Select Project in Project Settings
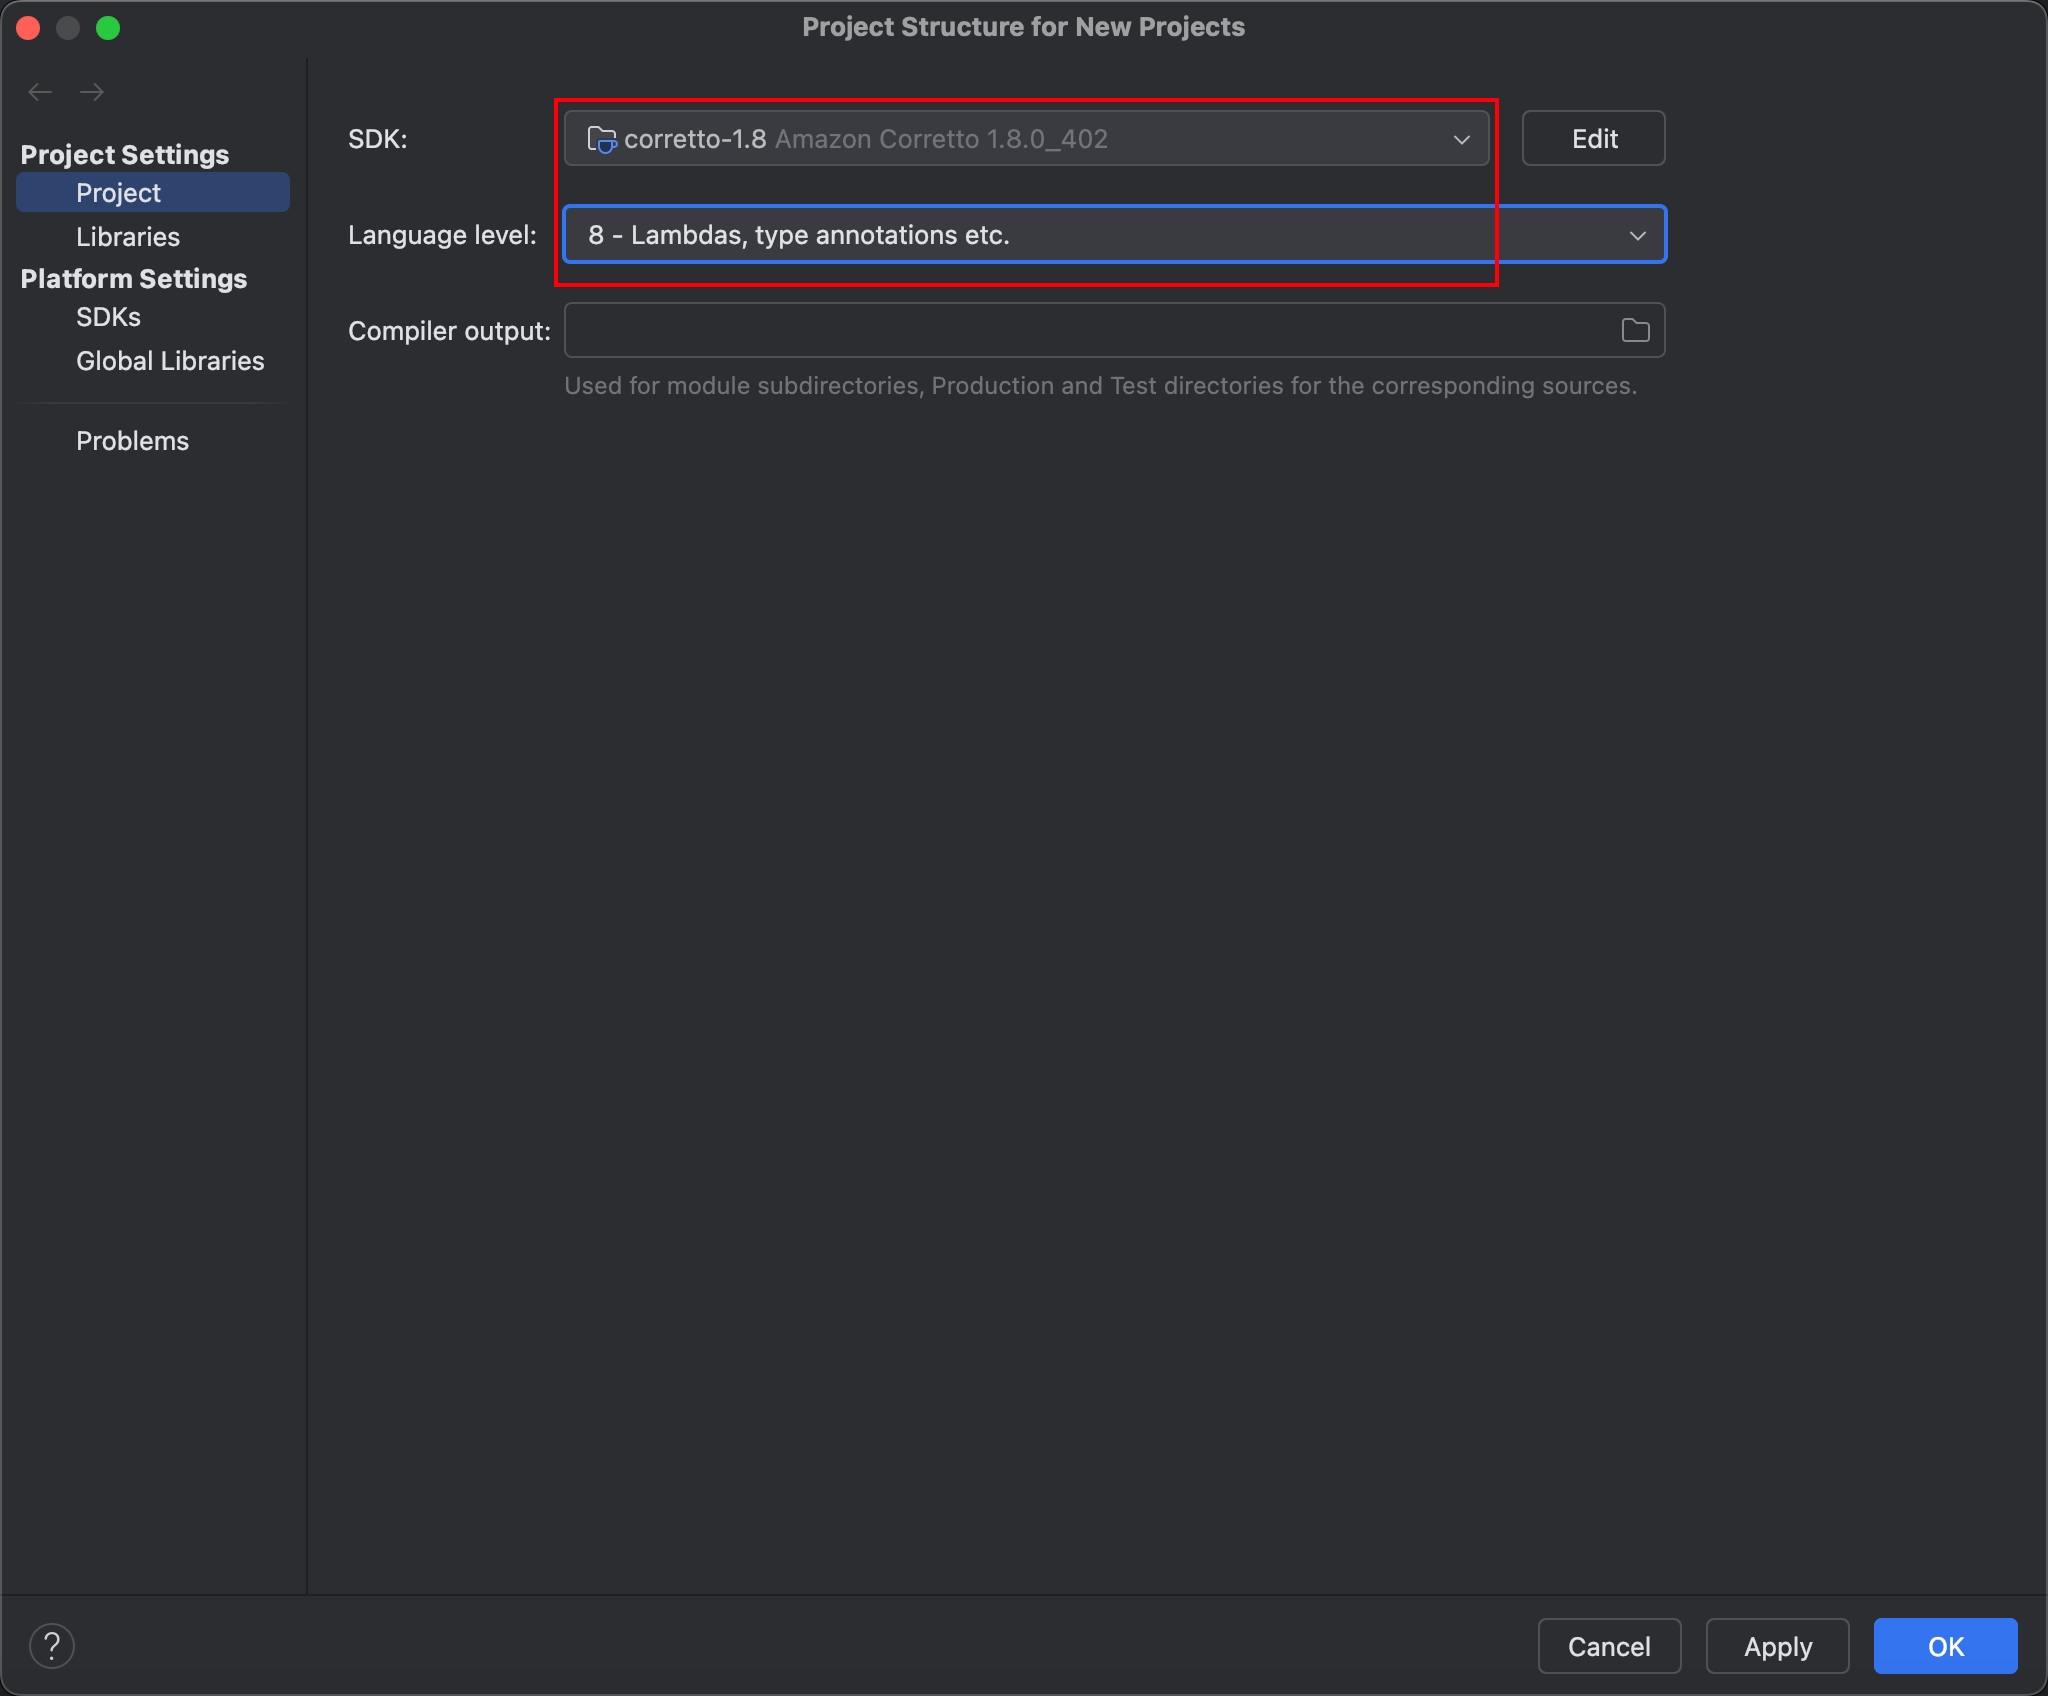2048x1696 pixels. click(118, 193)
